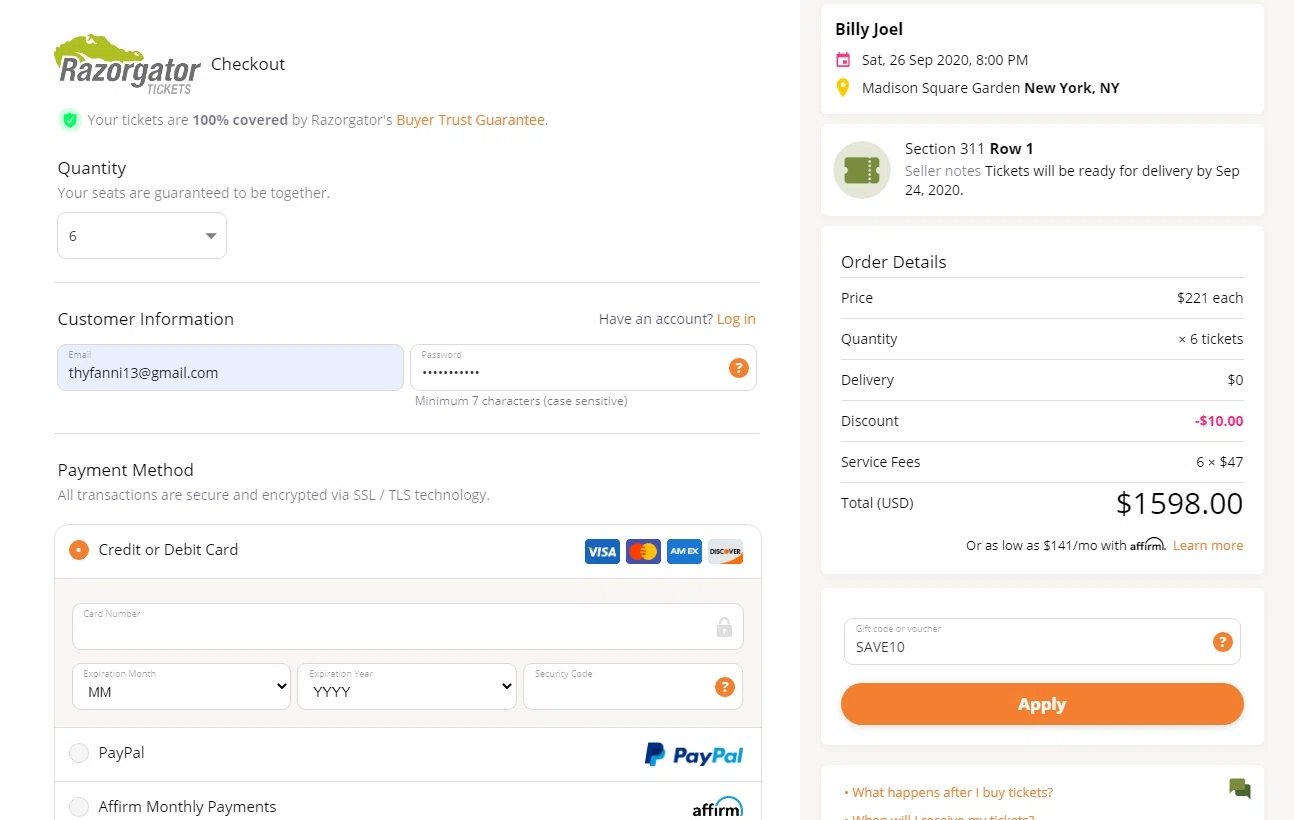
Task: Click the $1598.00 total amount
Action: tap(1180, 503)
